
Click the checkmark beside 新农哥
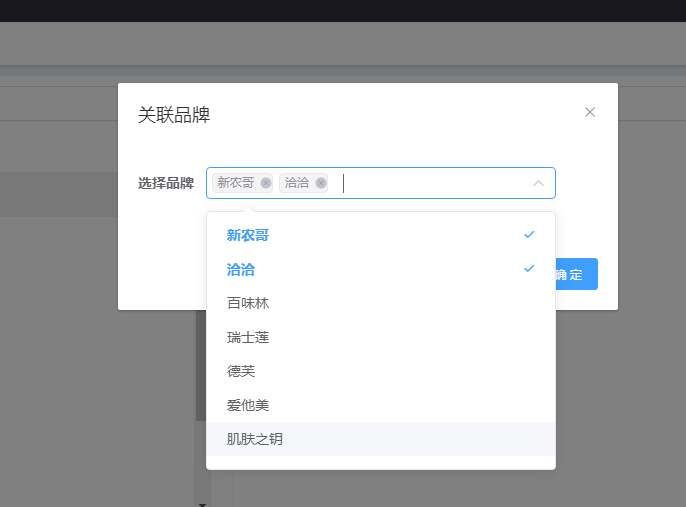tap(529, 235)
